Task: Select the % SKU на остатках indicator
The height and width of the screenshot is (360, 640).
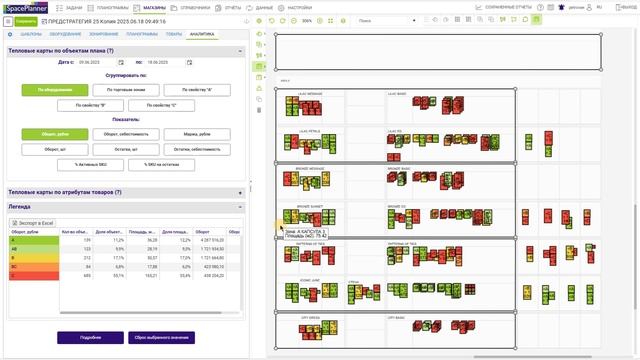Action: point(162,165)
